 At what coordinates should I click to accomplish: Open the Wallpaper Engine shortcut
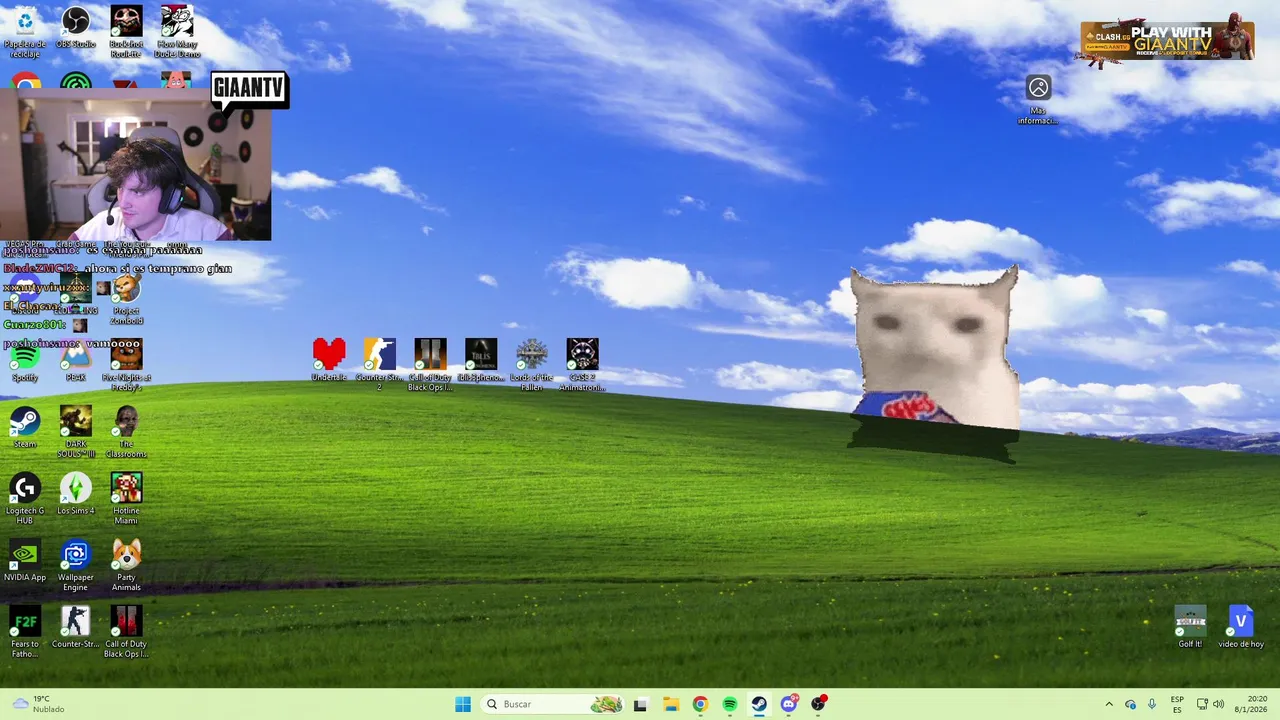point(76,566)
